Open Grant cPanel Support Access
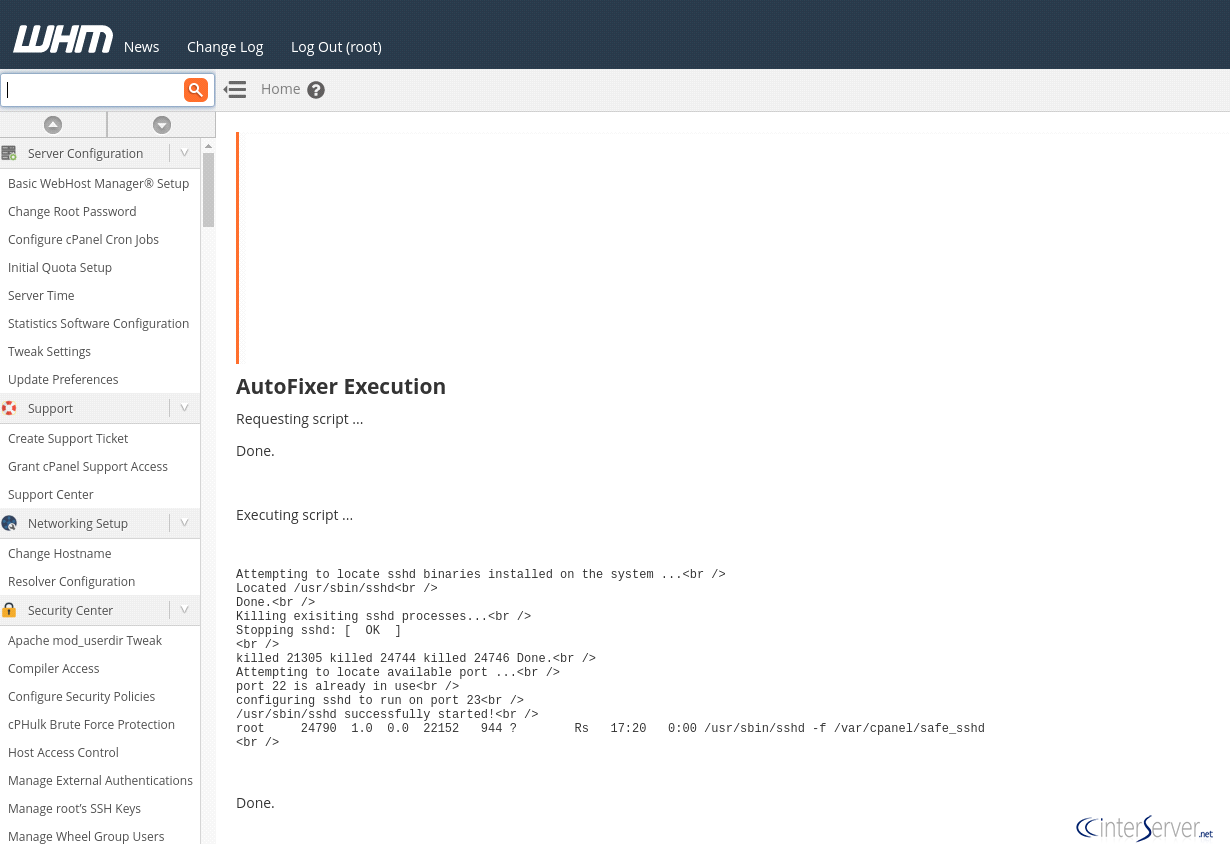The height and width of the screenshot is (844, 1230). (x=88, y=466)
